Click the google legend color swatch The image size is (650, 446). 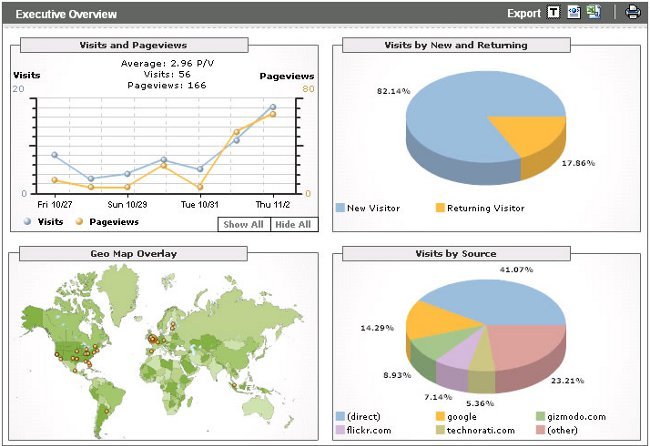point(440,416)
